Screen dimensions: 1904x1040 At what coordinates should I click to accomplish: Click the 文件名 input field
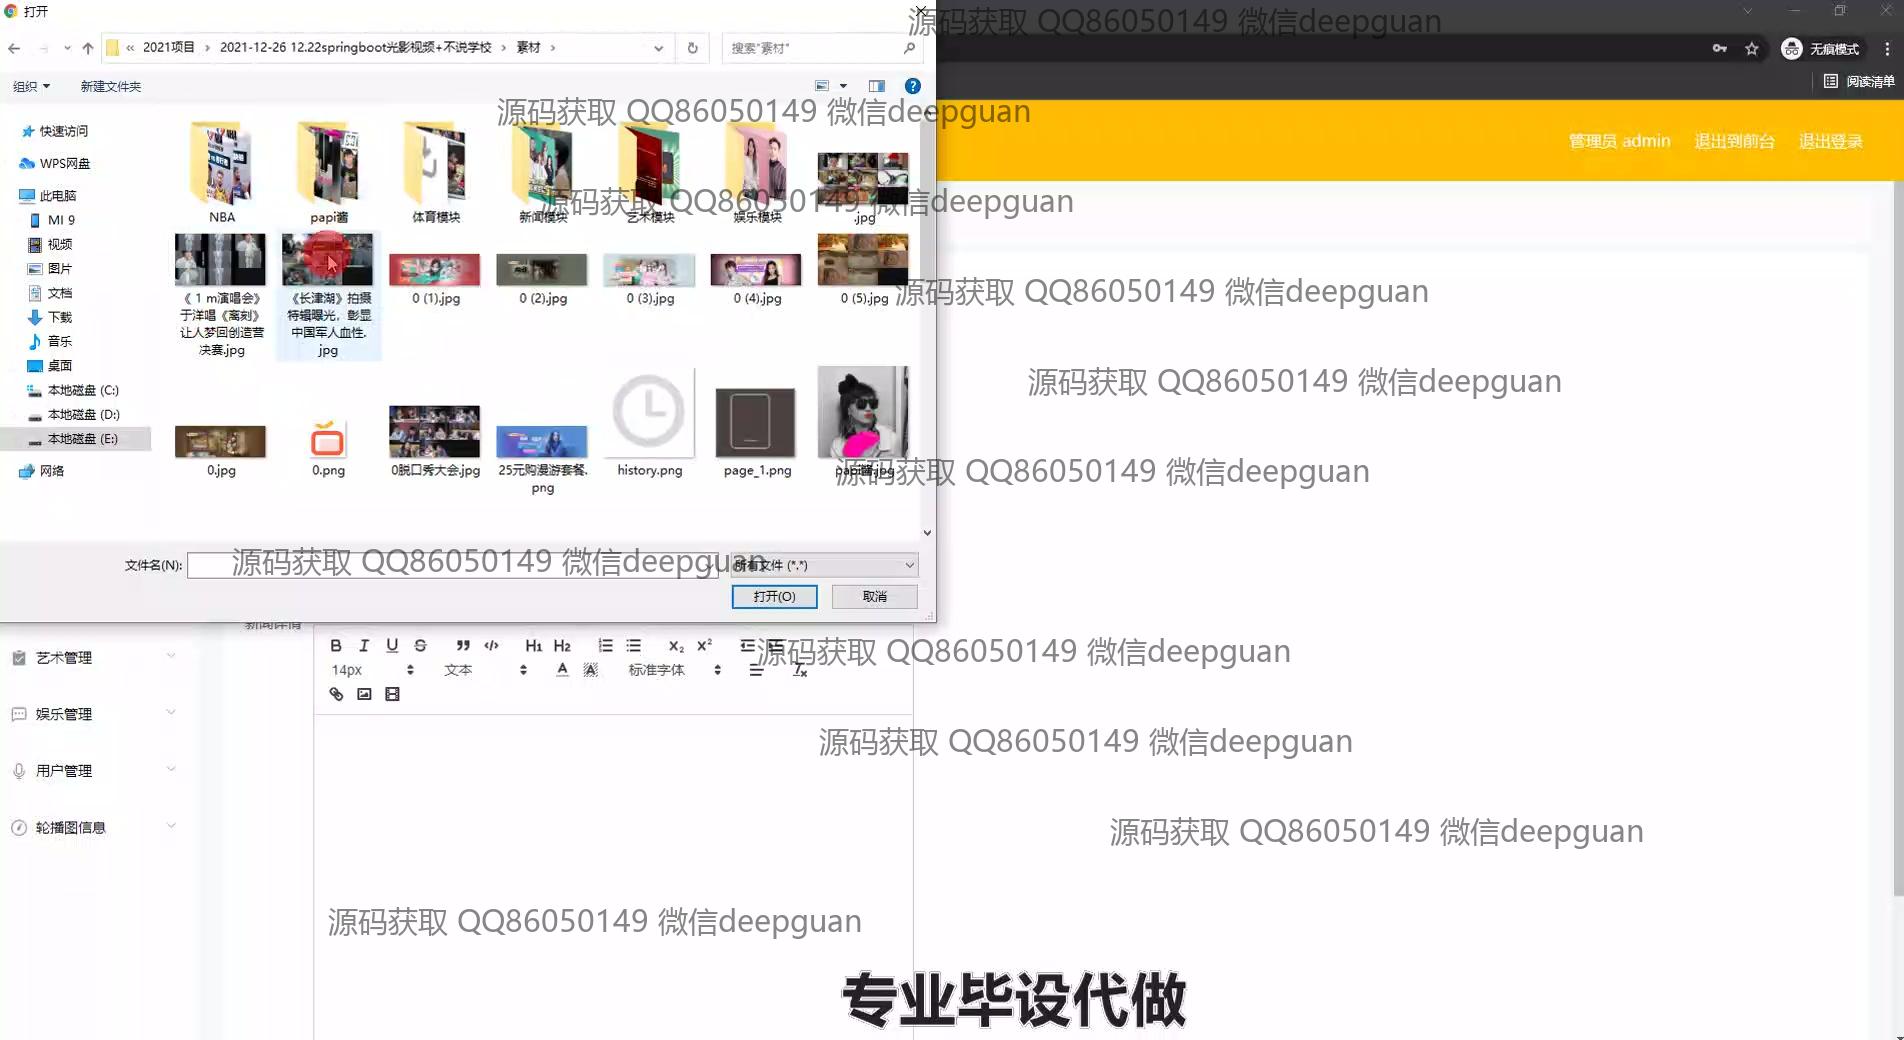pos(455,565)
